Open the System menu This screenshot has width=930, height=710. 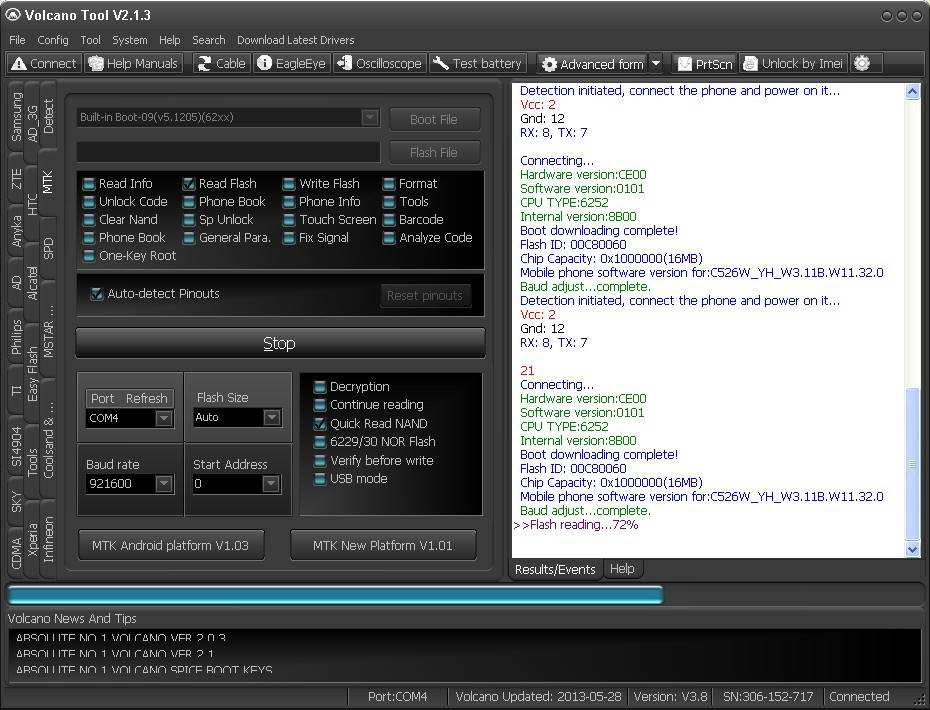(130, 40)
